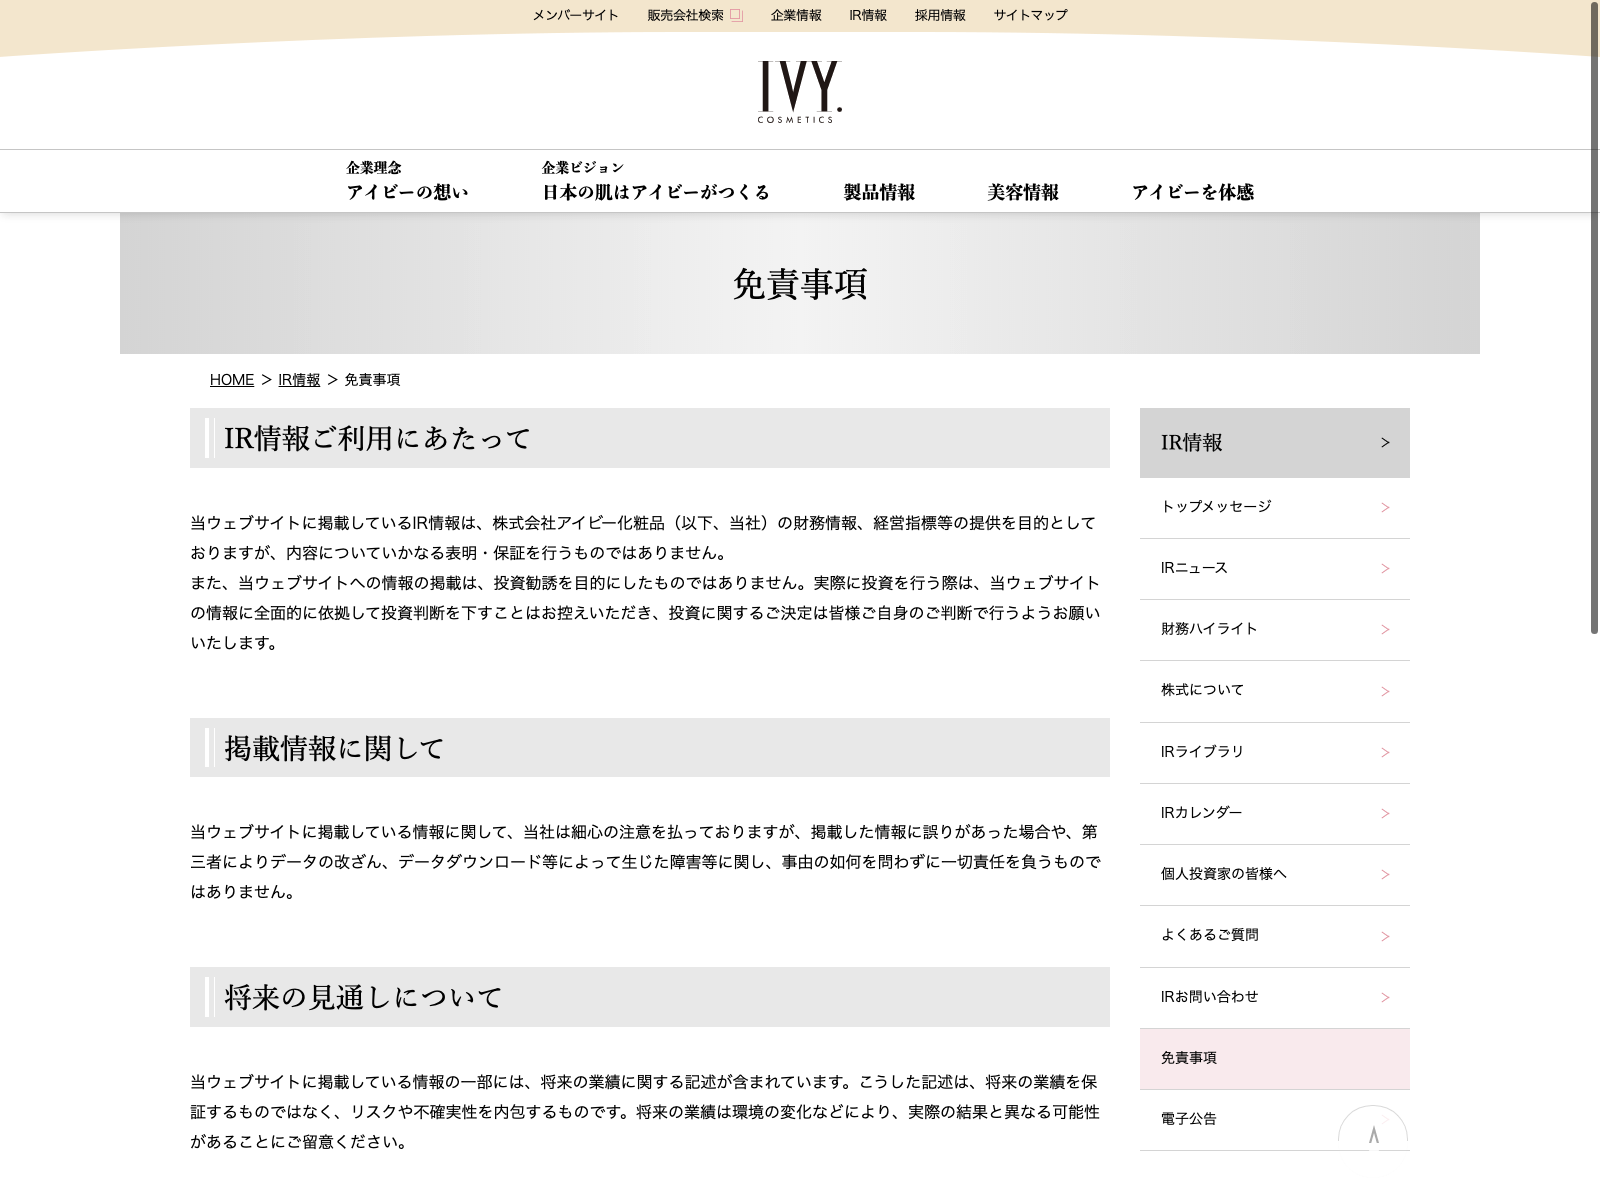The image size is (1600, 1200).
Task: Open 企業情報 in the top bar
Action: 796,15
